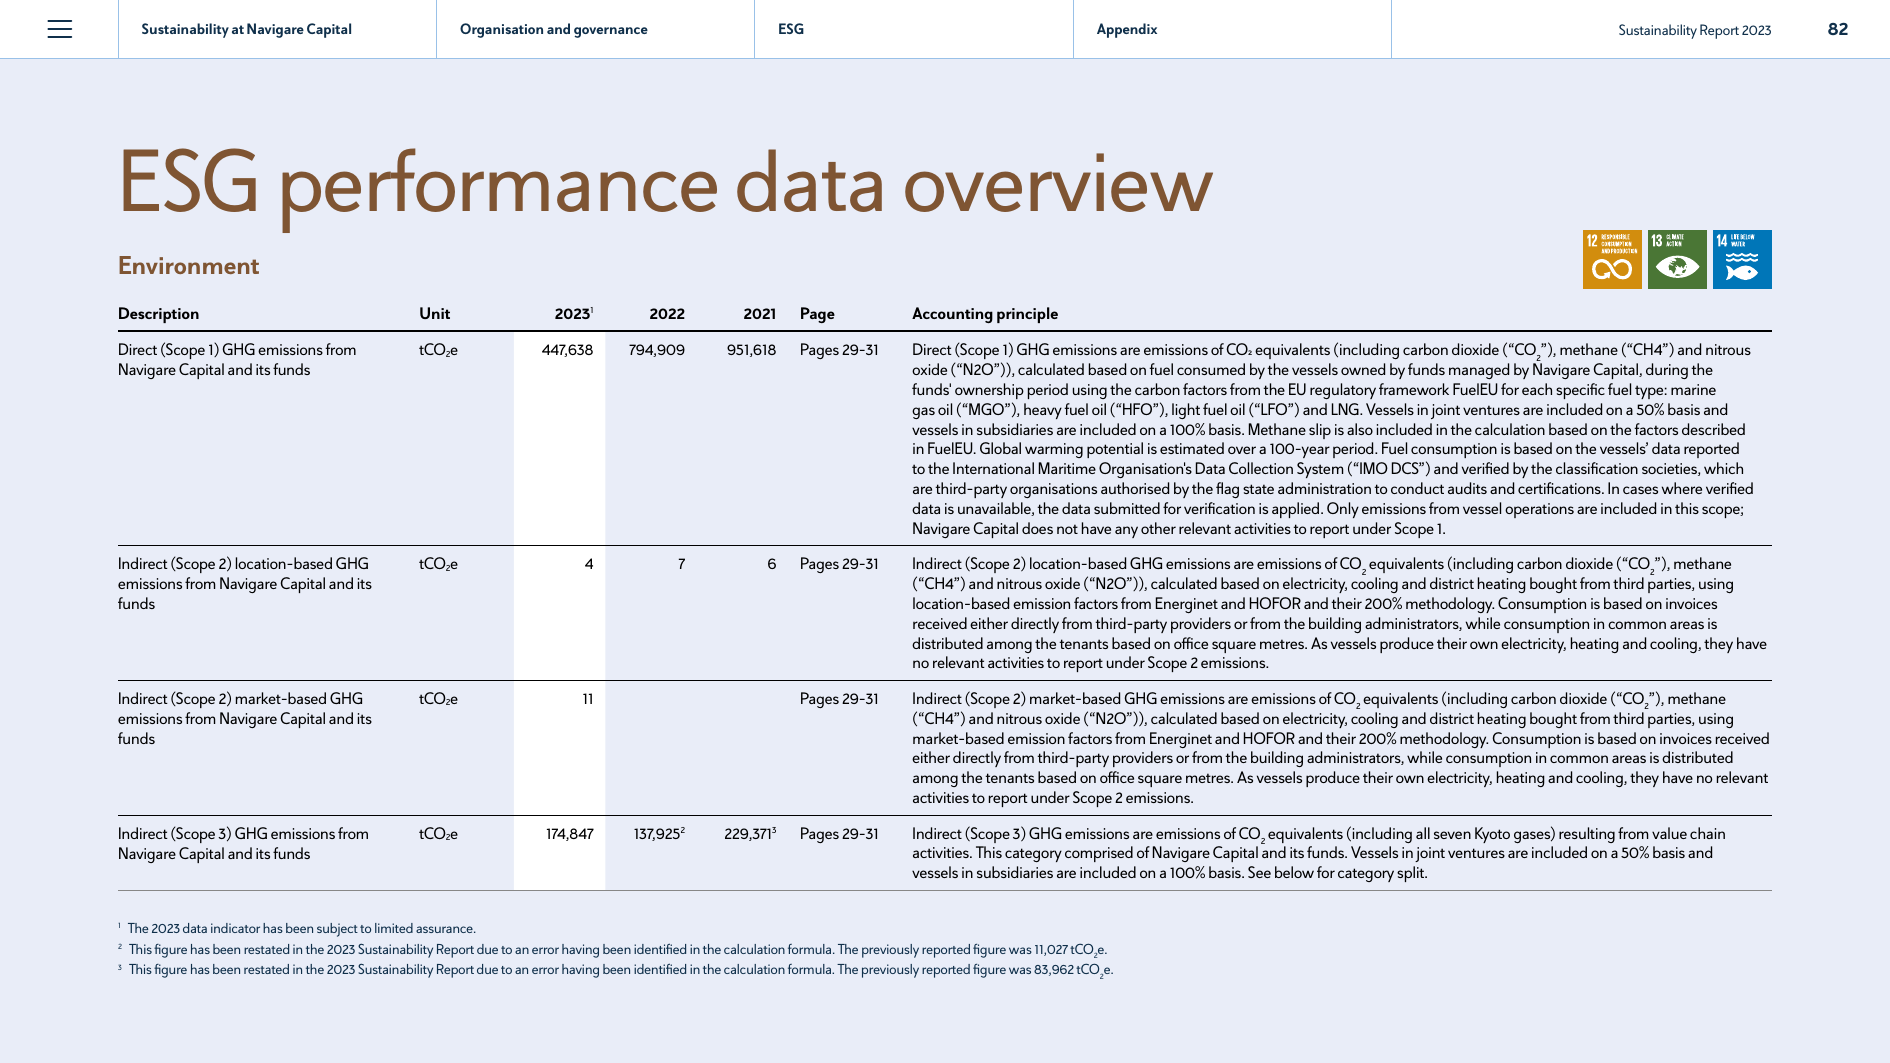1890x1063 pixels.
Task: Open Organisation and governance tab
Action: click(553, 29)
